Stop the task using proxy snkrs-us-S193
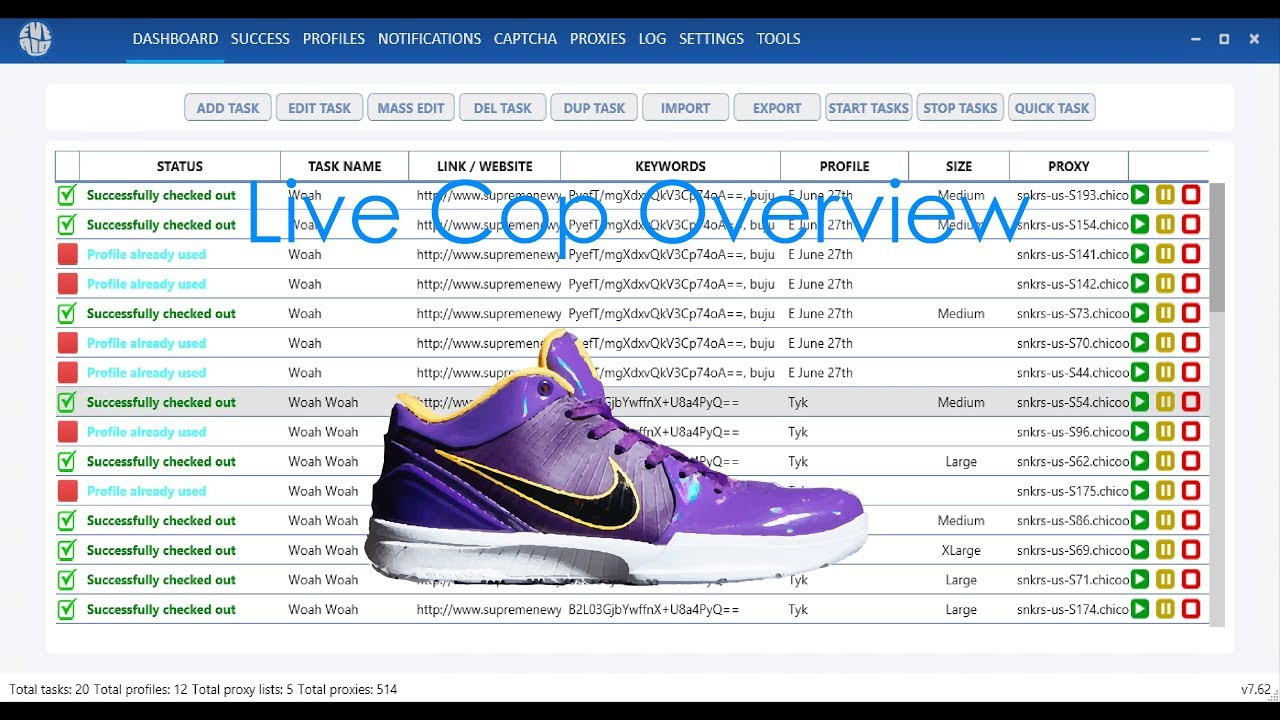 tap(1191, 195)
